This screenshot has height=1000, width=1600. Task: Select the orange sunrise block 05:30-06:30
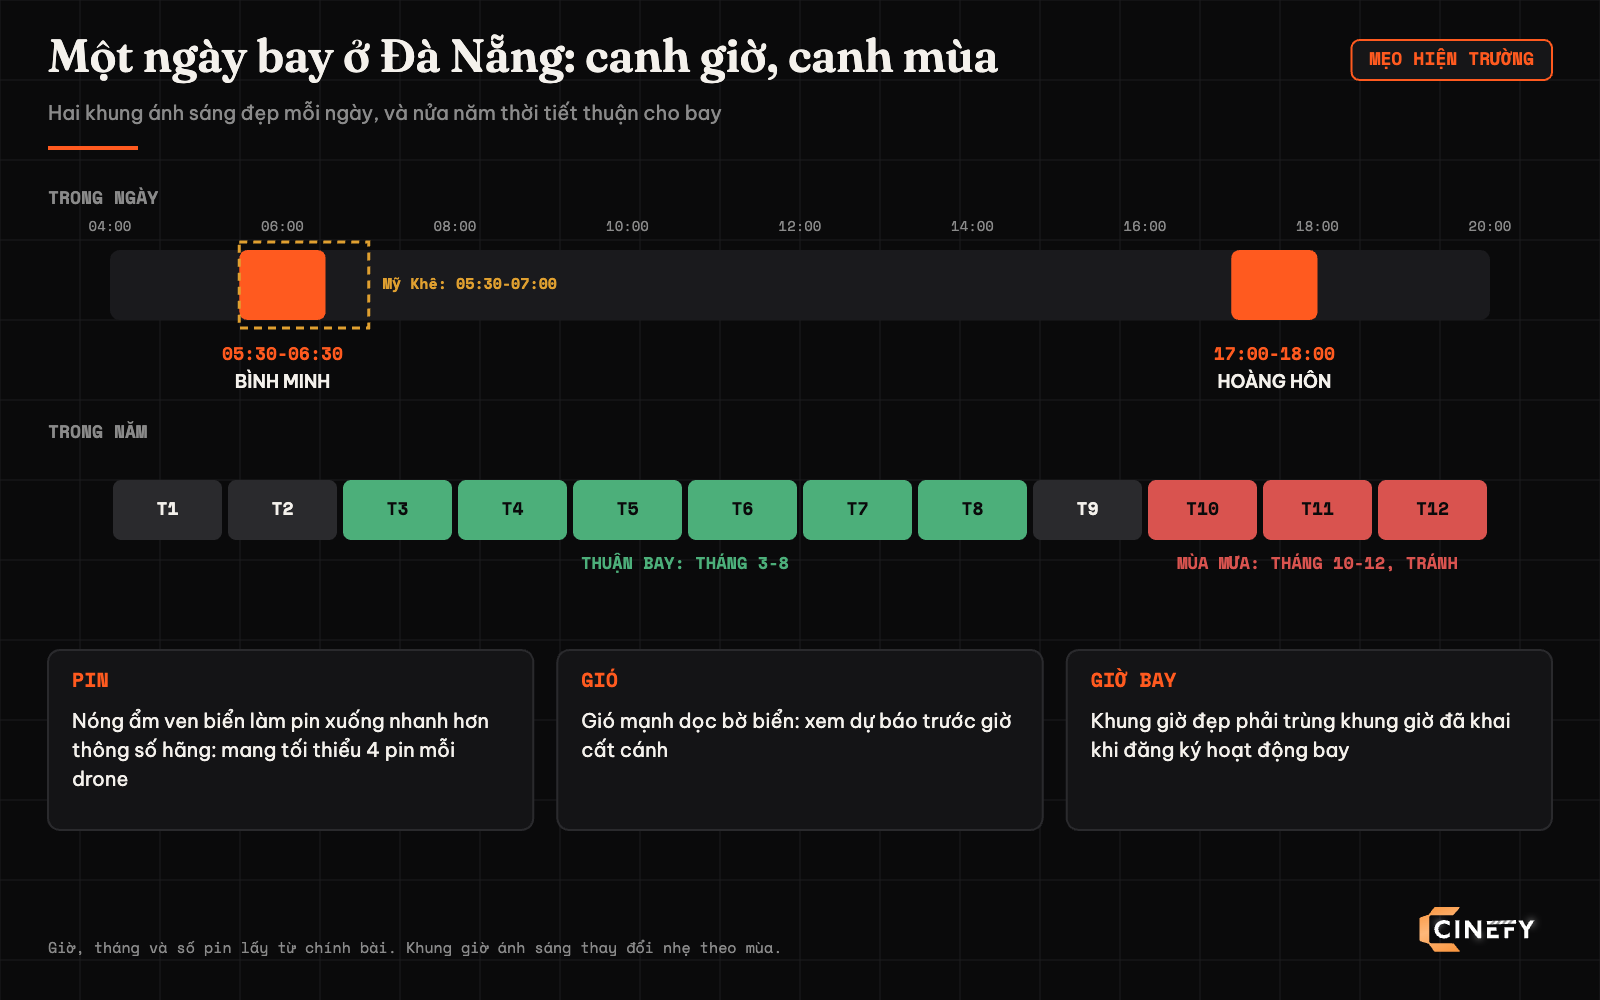[282, 285]
